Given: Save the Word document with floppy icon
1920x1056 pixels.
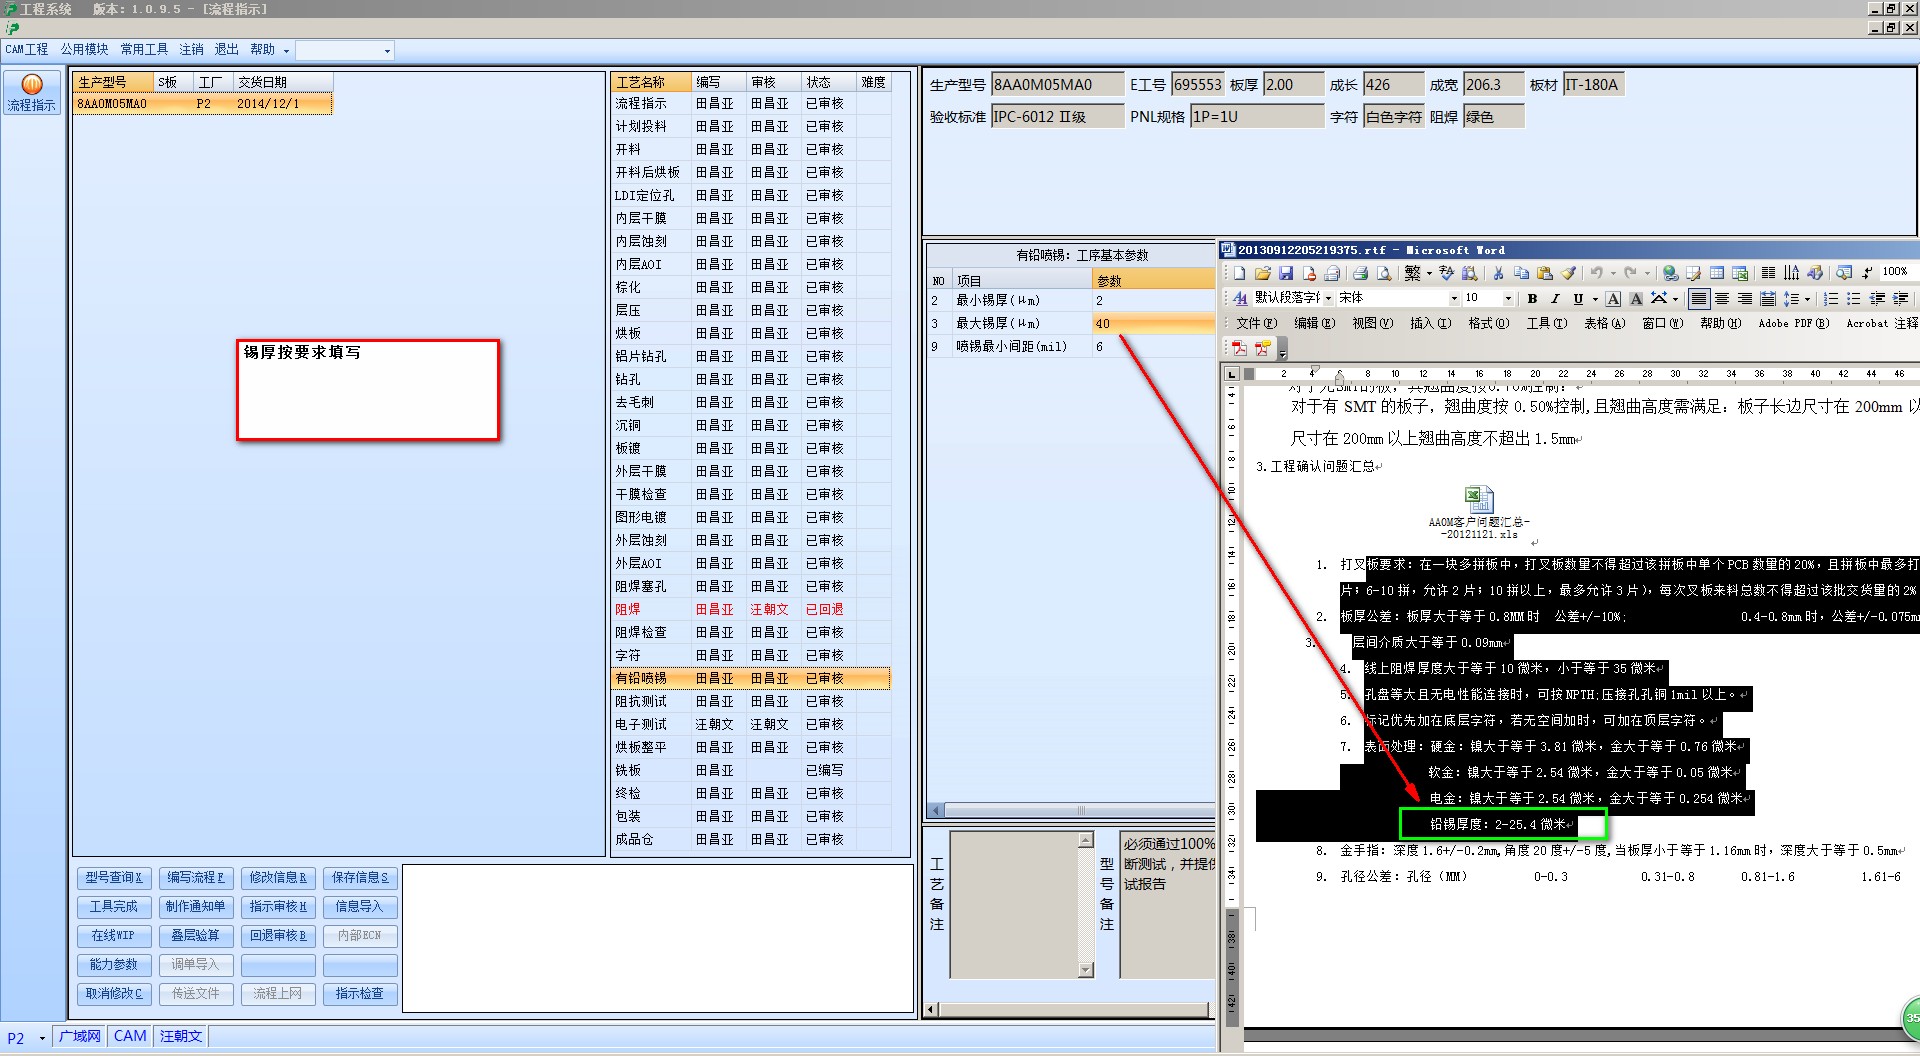Looking at the screenshot, I should (x=1286, y=273).
